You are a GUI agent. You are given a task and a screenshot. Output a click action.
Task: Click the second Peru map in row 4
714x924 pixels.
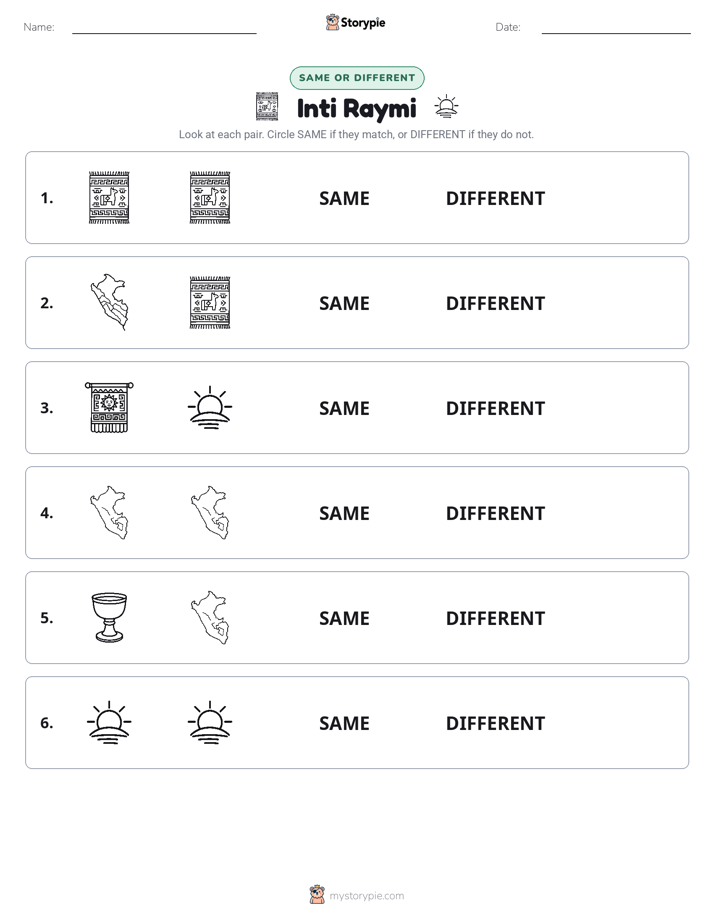coord(210,513)
